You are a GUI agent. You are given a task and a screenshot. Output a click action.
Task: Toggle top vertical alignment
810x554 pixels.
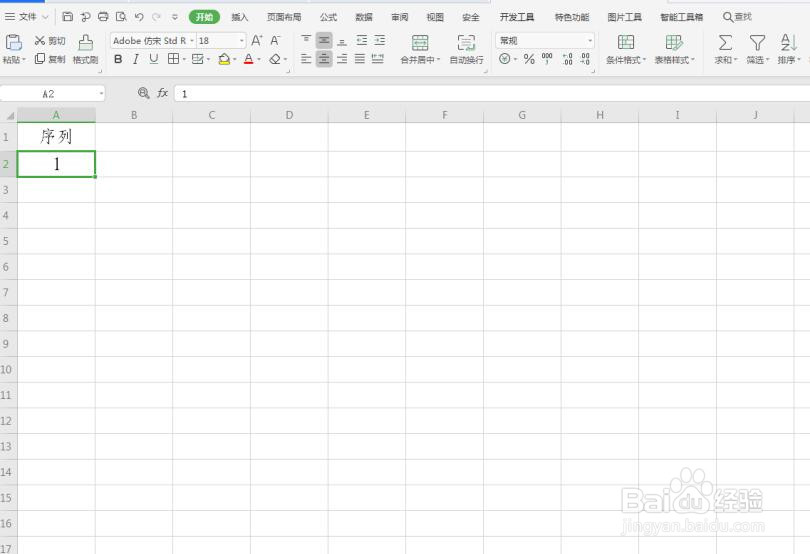click(x=306, y=40)
